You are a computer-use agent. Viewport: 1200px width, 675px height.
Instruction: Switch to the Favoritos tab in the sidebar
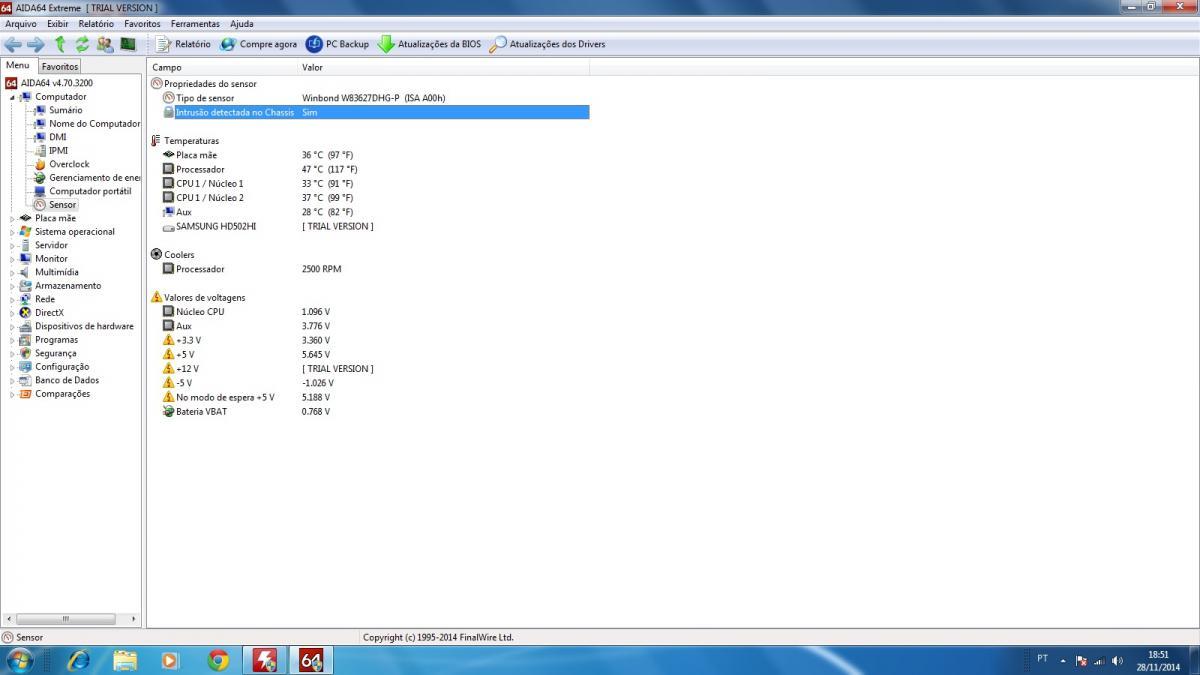click(60, 67)
